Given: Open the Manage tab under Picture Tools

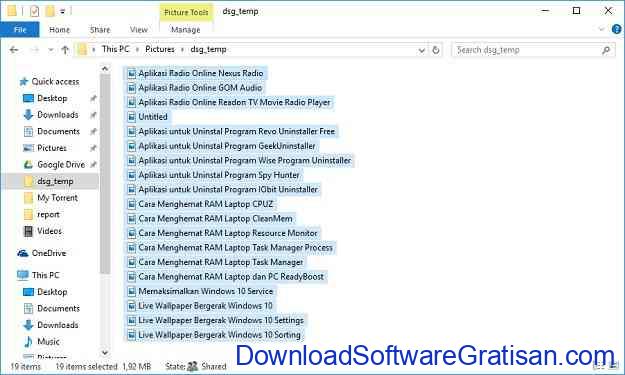Looking at the screenshot, I should [185, 29].
